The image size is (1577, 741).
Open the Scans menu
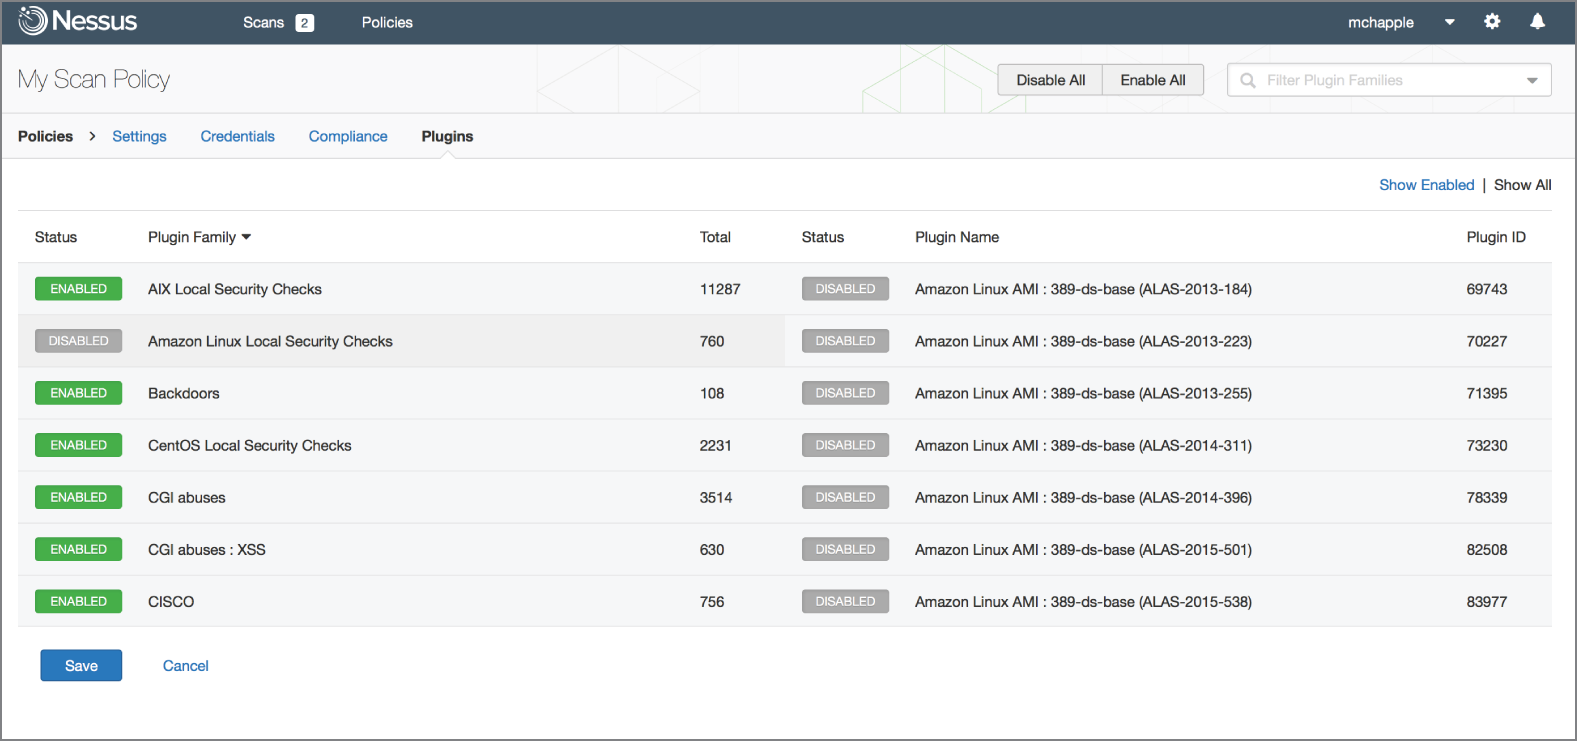click(x=264, y=22)
